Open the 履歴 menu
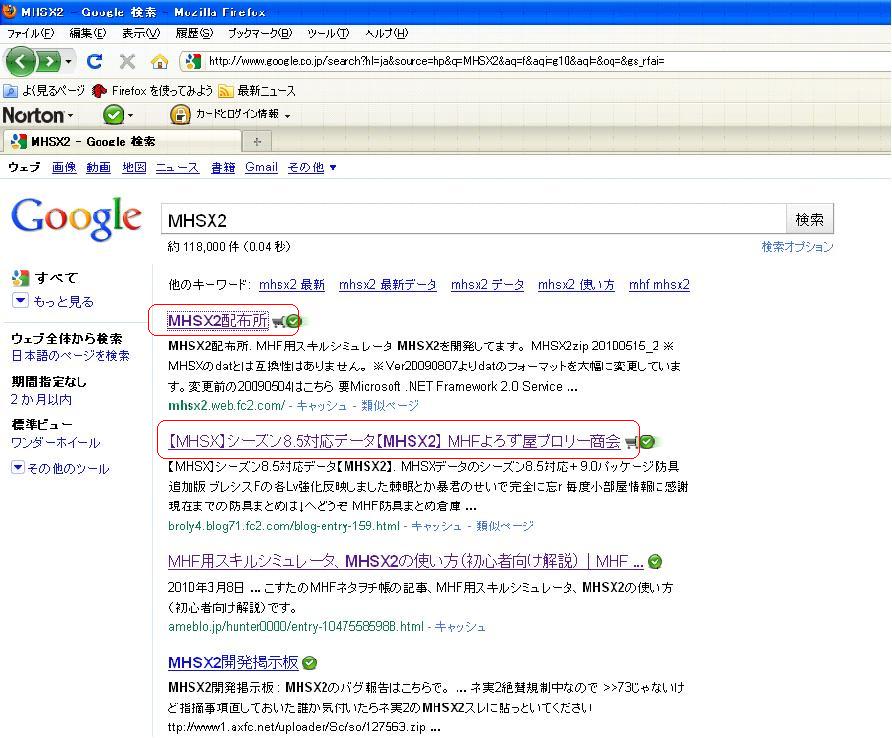 [x=194, y=33]
